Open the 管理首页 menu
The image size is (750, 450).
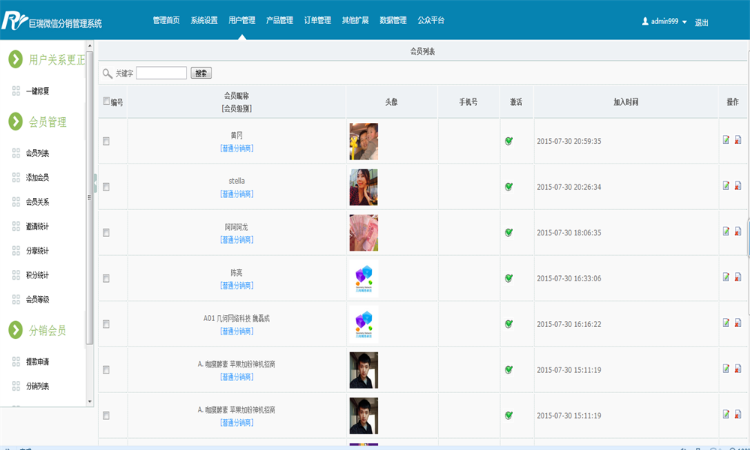click(166, 20)
